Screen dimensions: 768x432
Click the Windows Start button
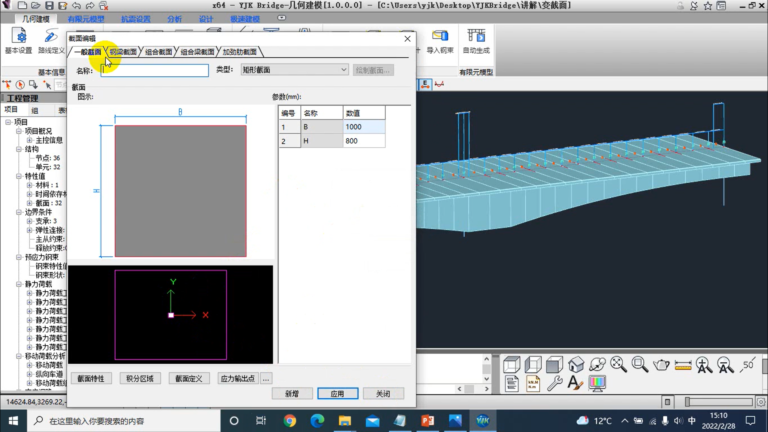pyautogui.click(x=13, y=421)
